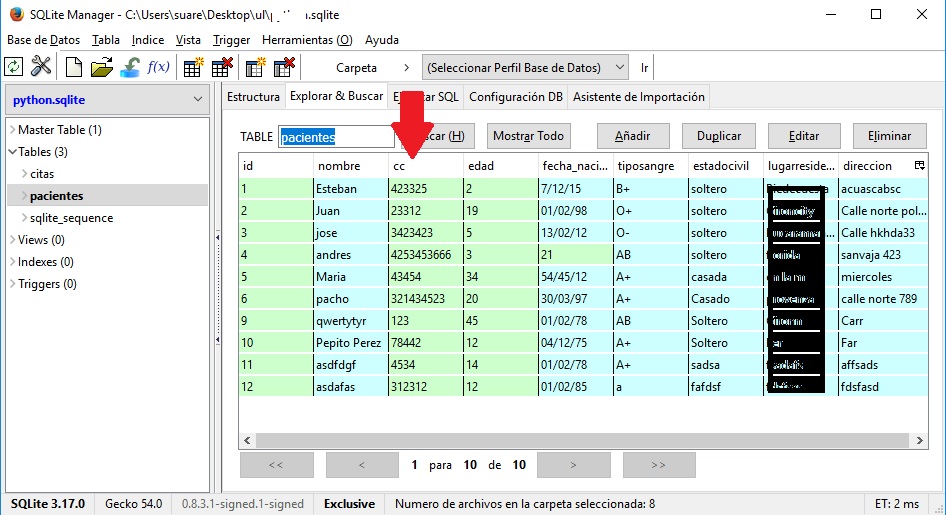Open user-defined functions f(x) icon
This screenshot has height=515, width=946.
point(158,67)
